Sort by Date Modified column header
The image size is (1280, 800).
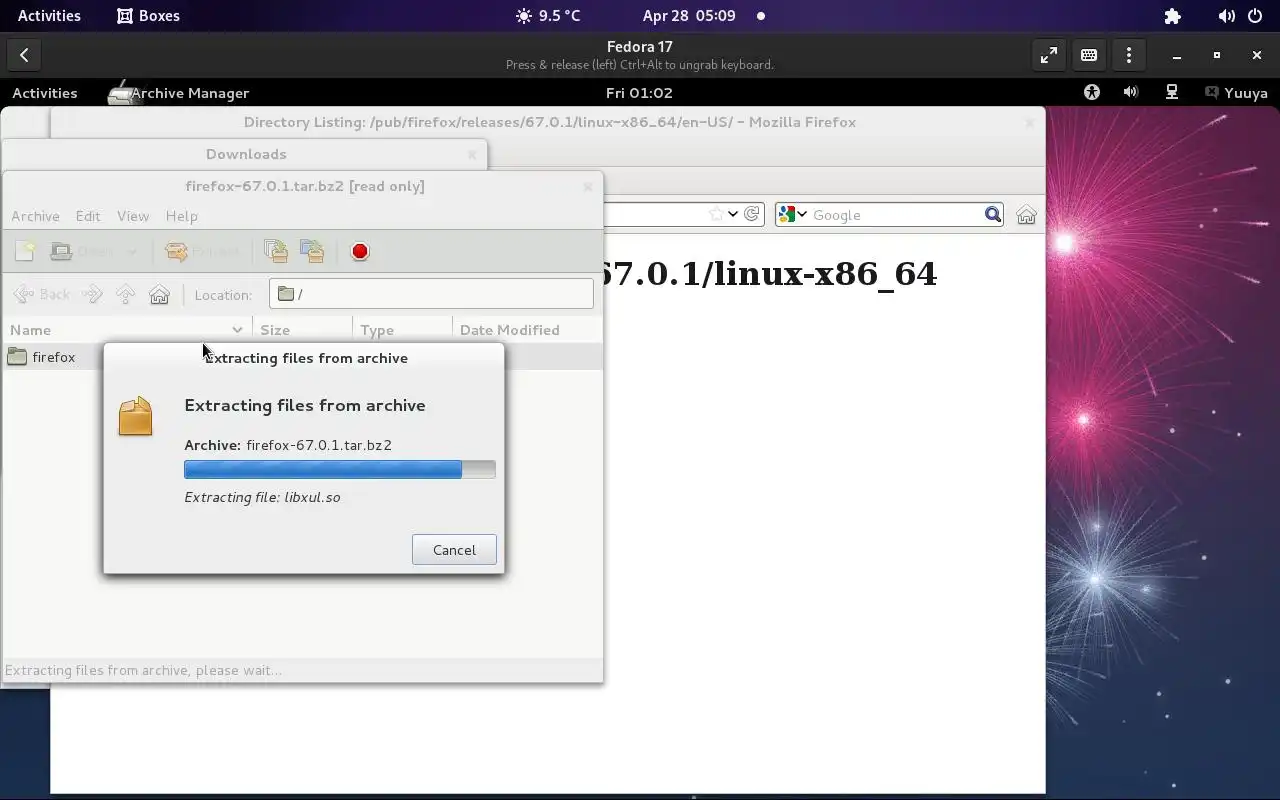point(527,330)
